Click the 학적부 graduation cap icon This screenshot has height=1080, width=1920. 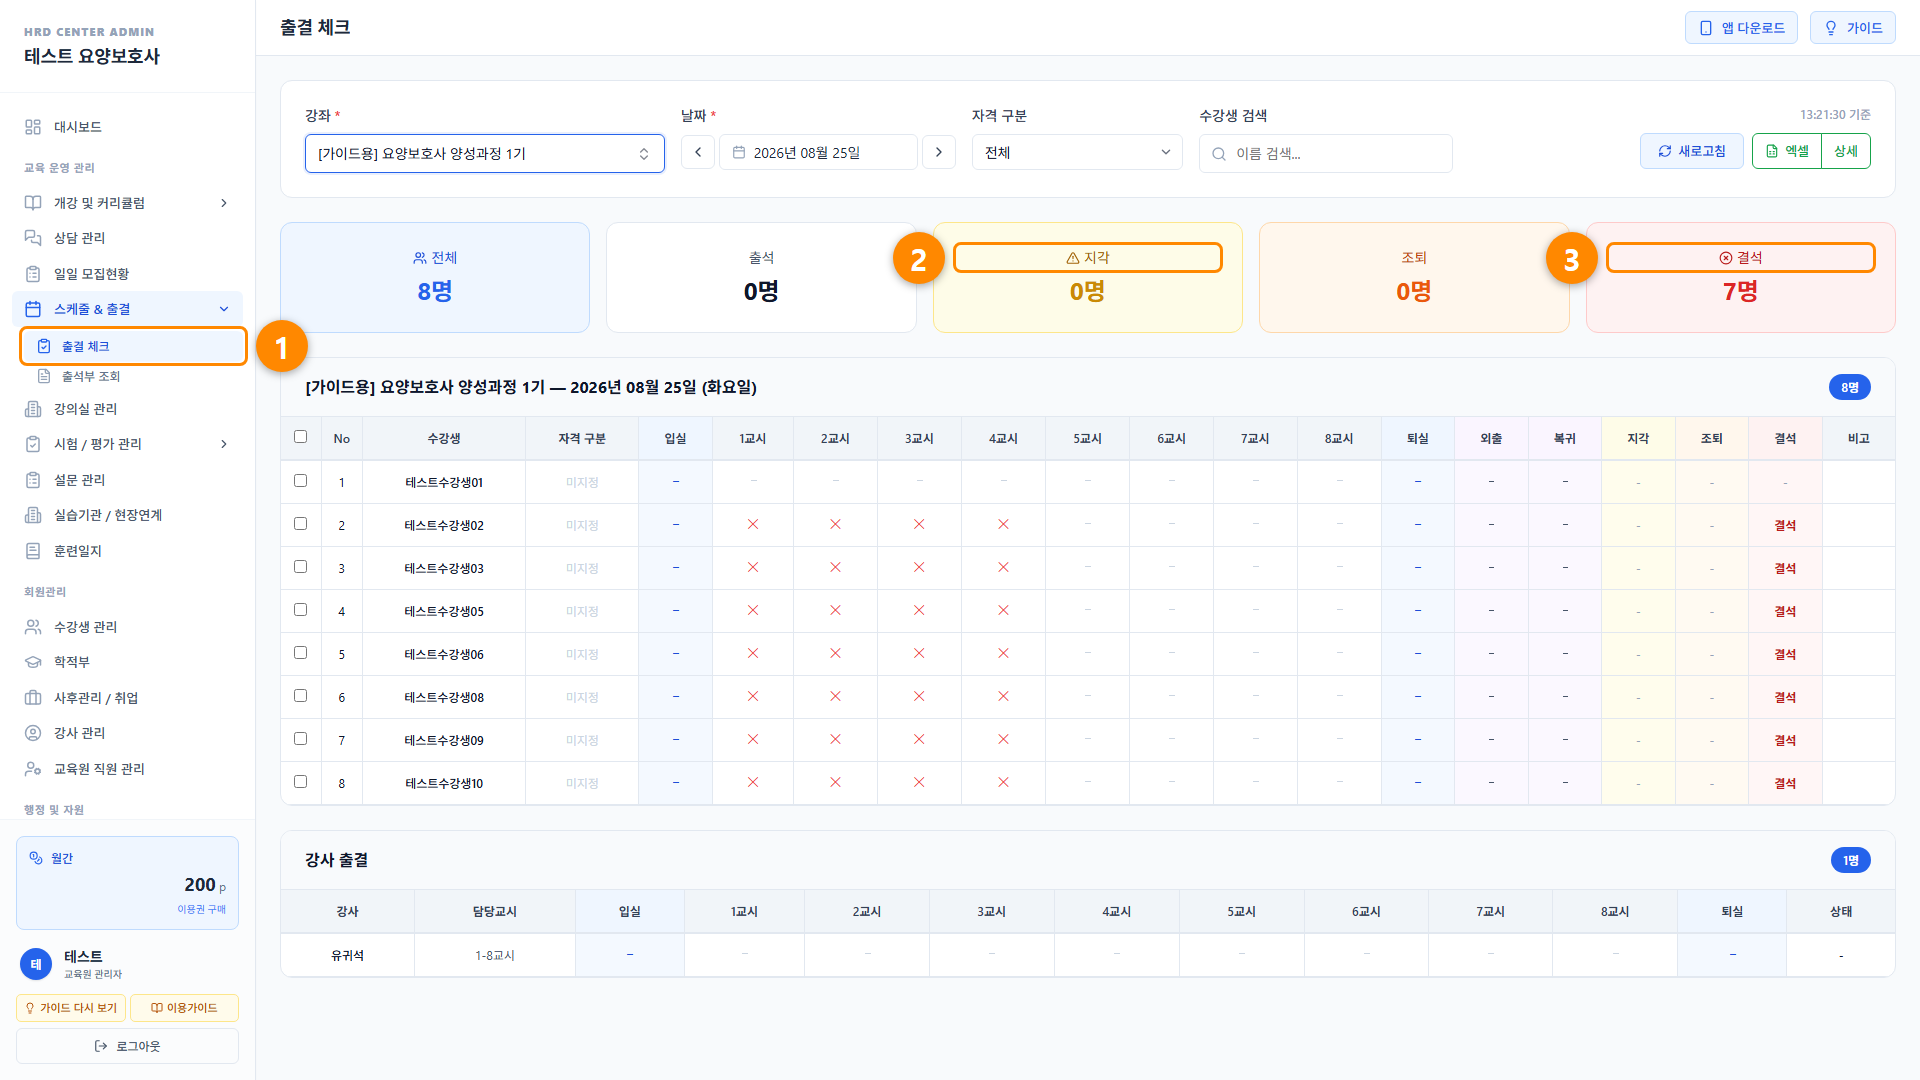pyautogui.click(x=33, y=662)
